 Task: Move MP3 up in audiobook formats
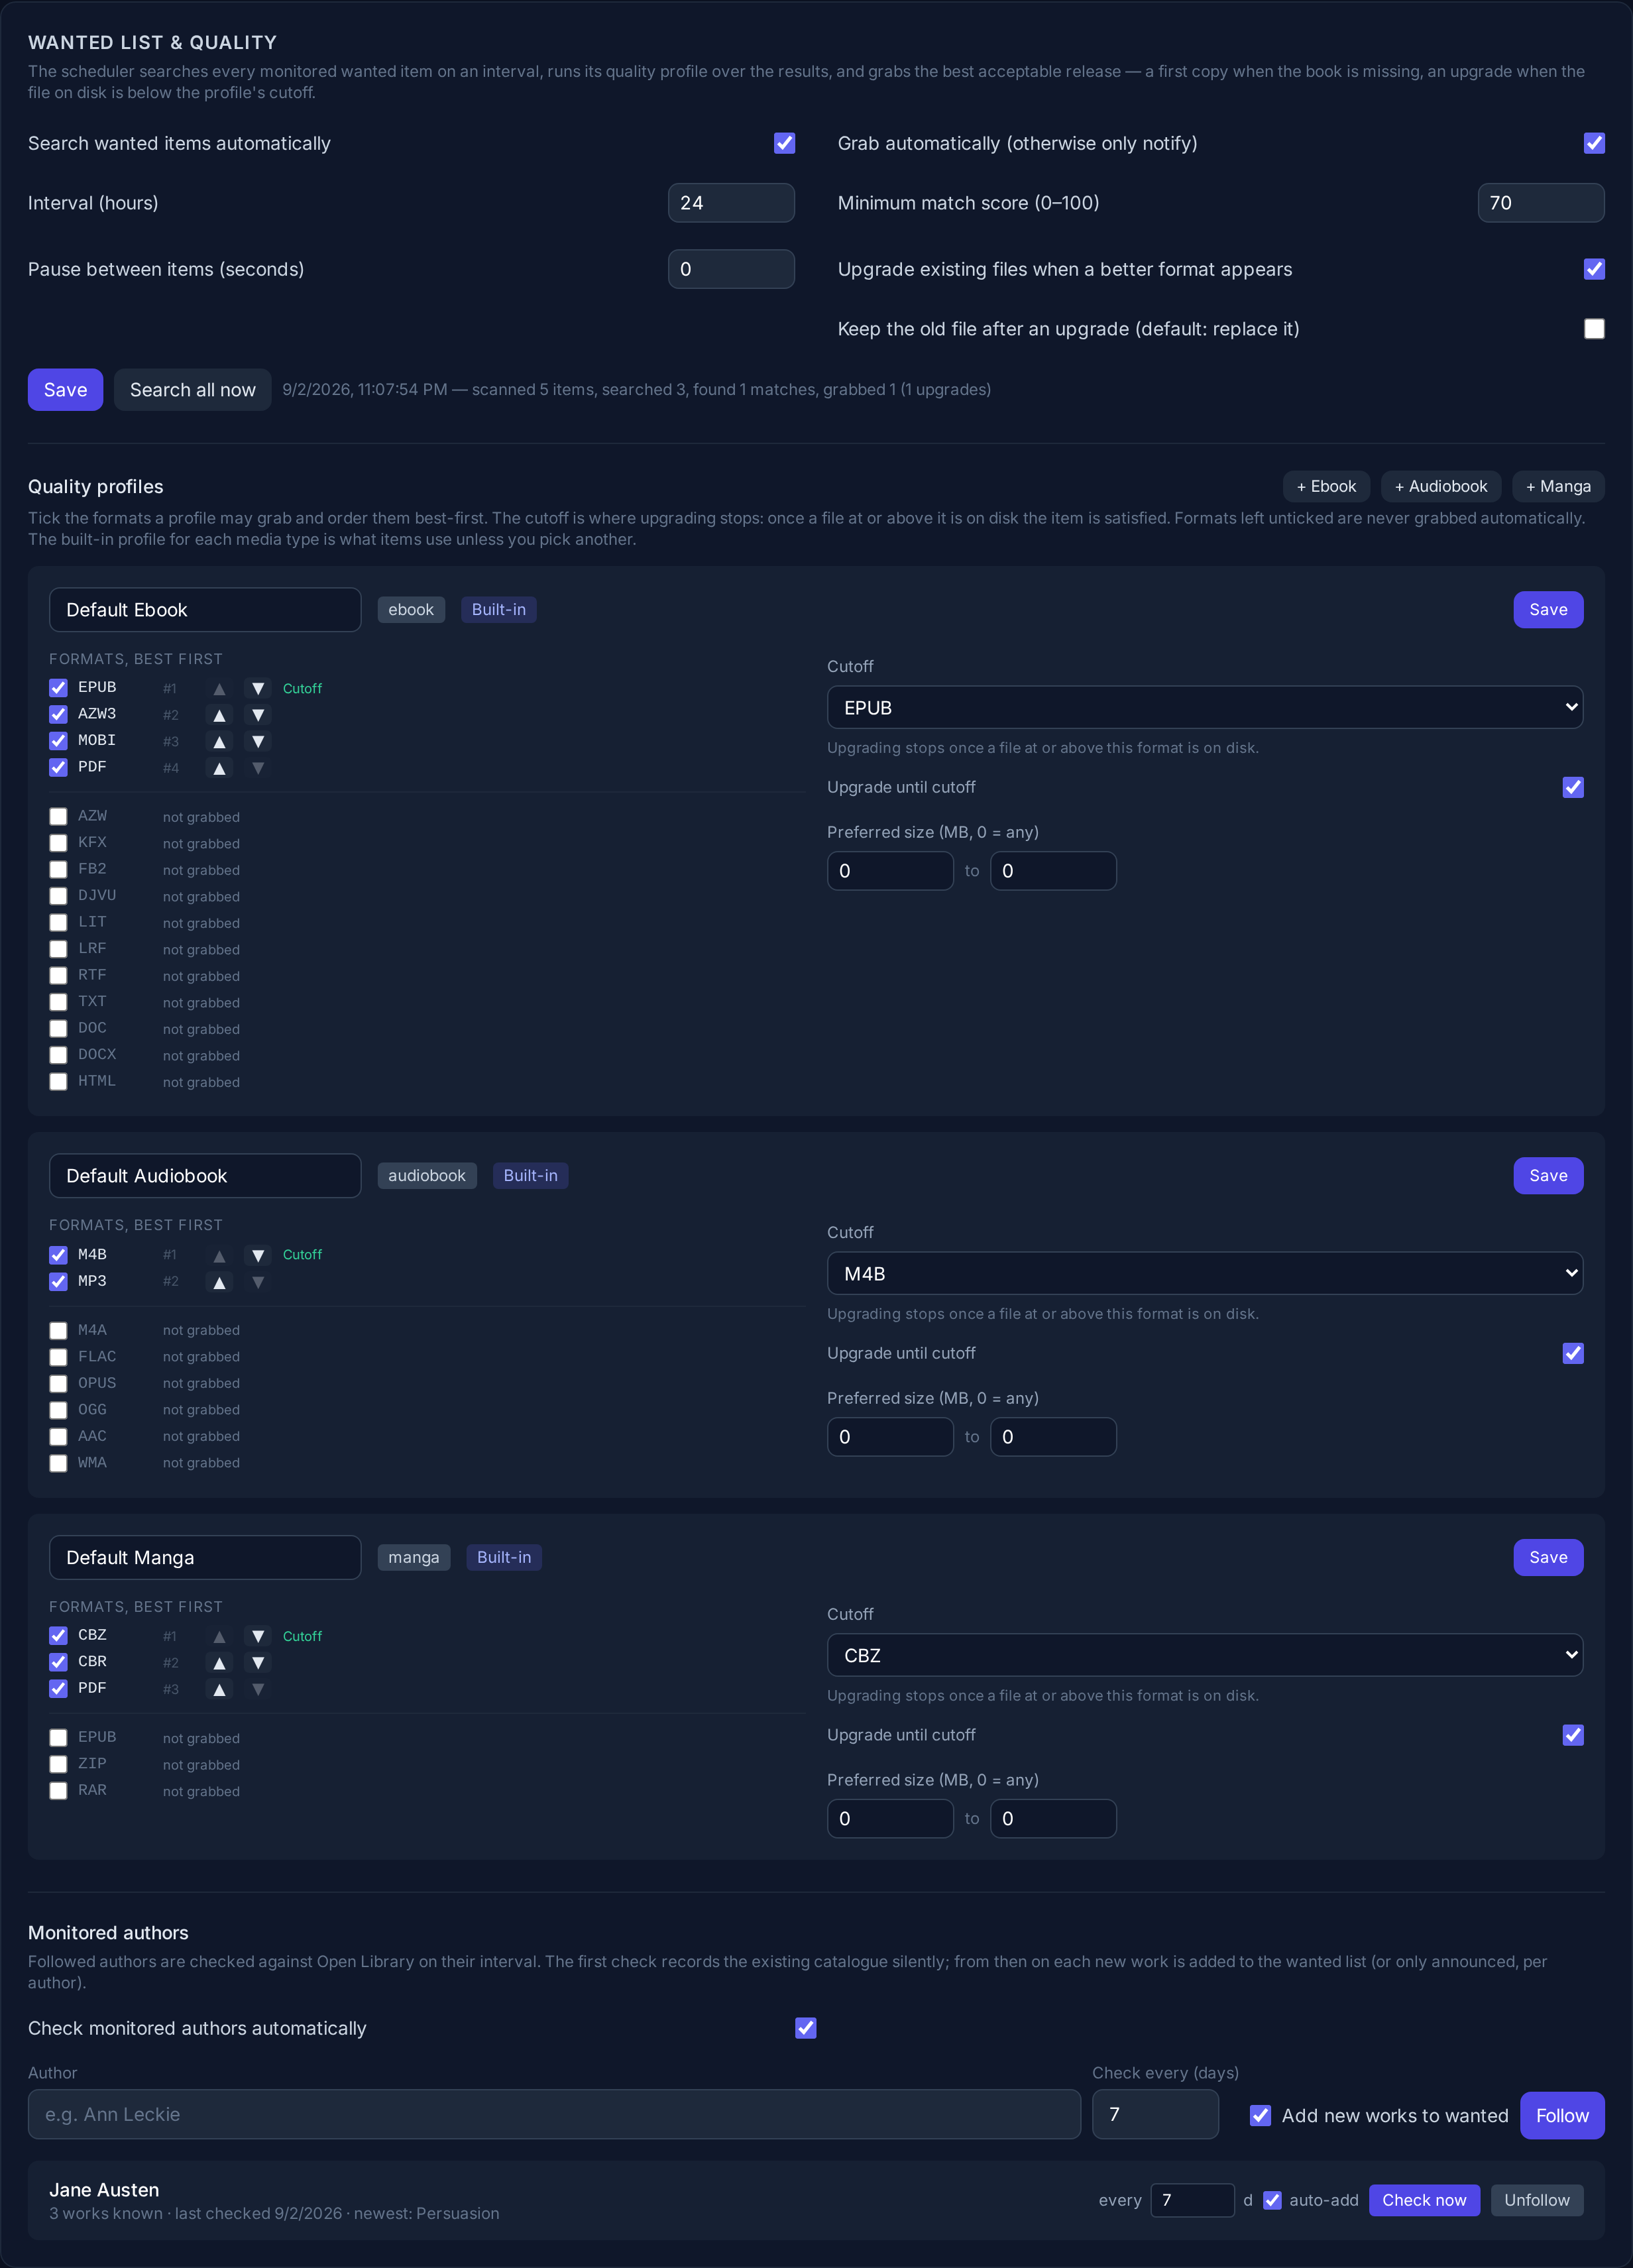219,1281
